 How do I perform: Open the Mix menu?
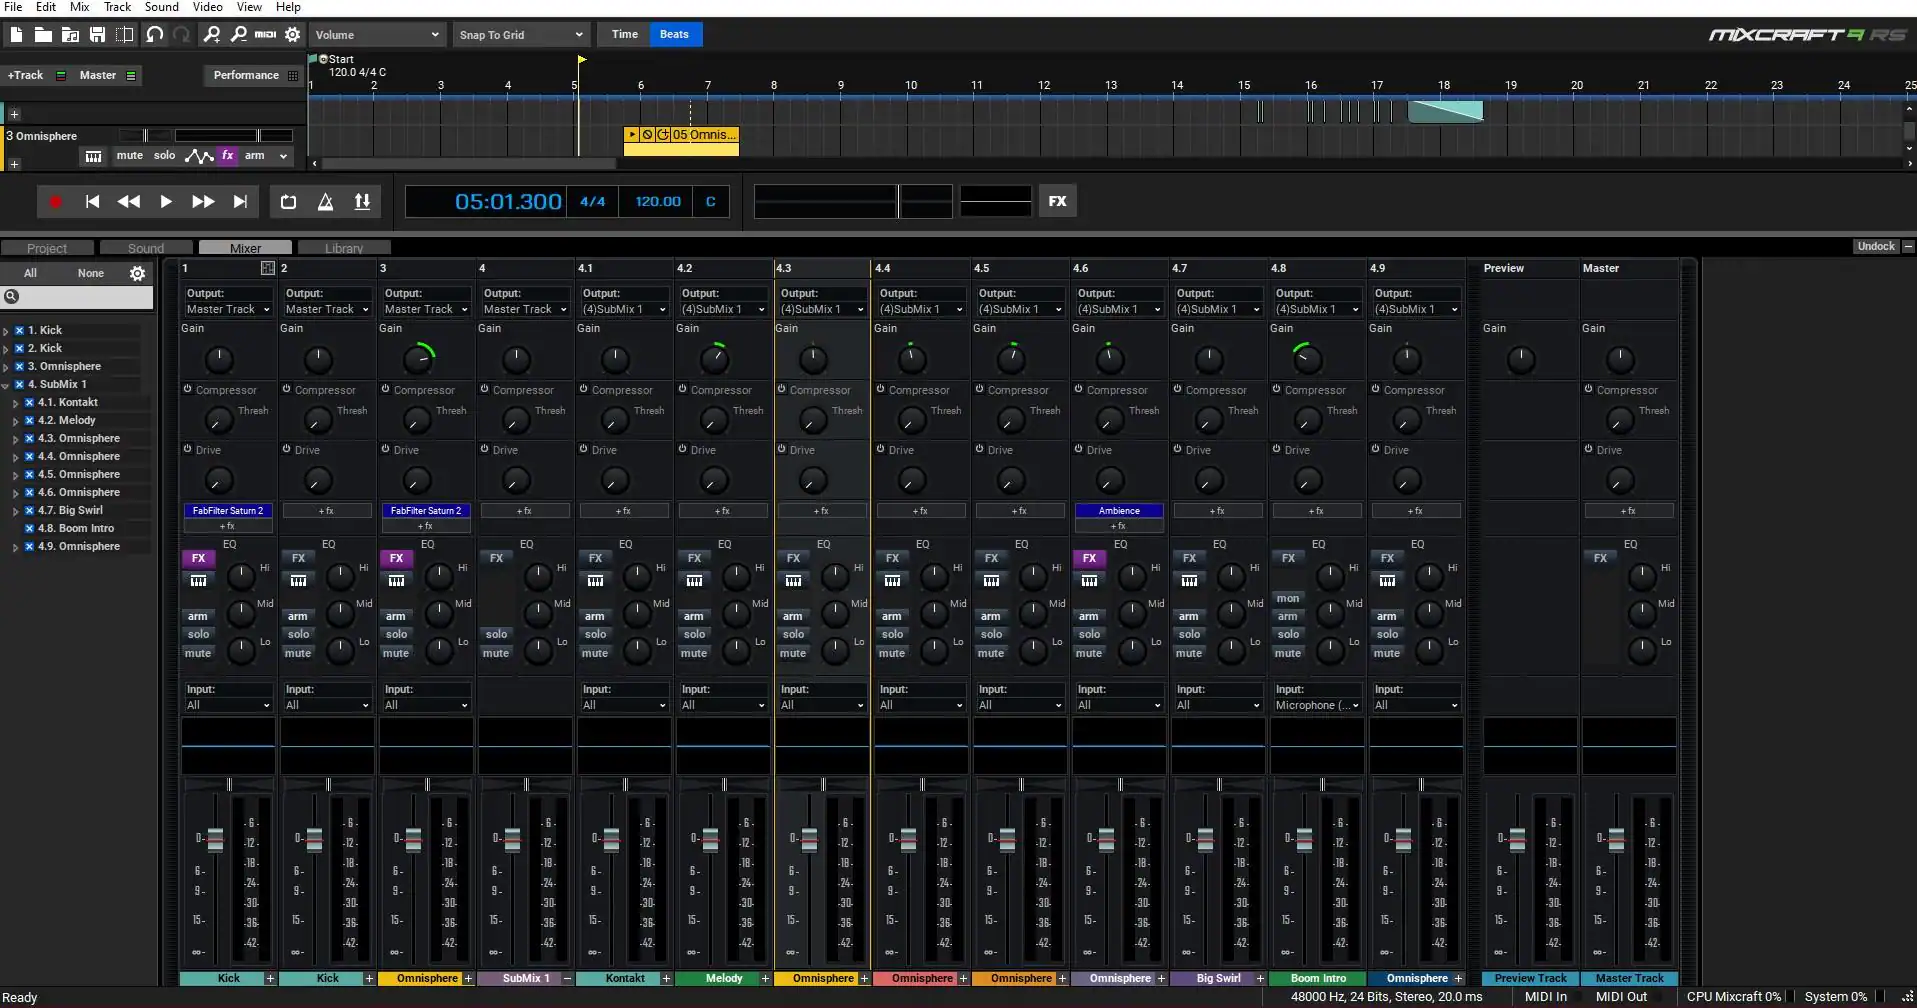tap(79, 7)
